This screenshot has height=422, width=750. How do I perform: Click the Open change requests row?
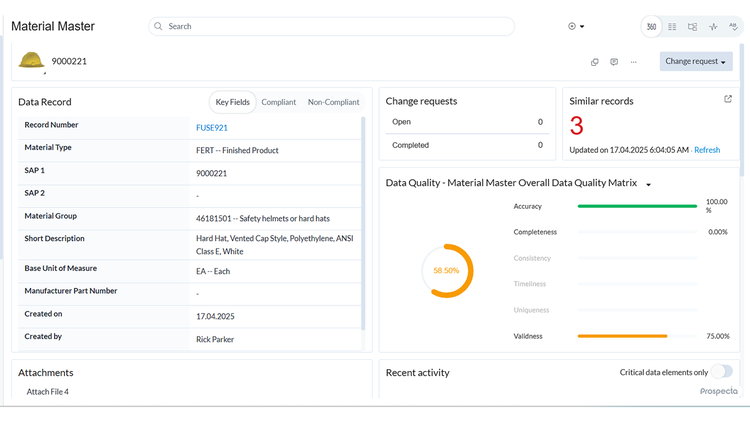(467, 122)
